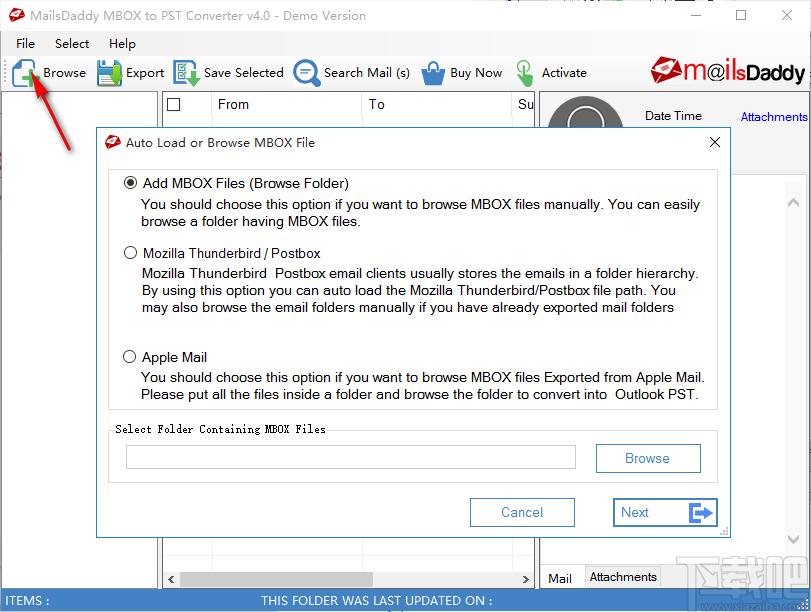Viewport: 811px width, 612px height.
Task: Click THIS FOLDER WAS LAST UPDATED ON text
Action: click(376, 601)
